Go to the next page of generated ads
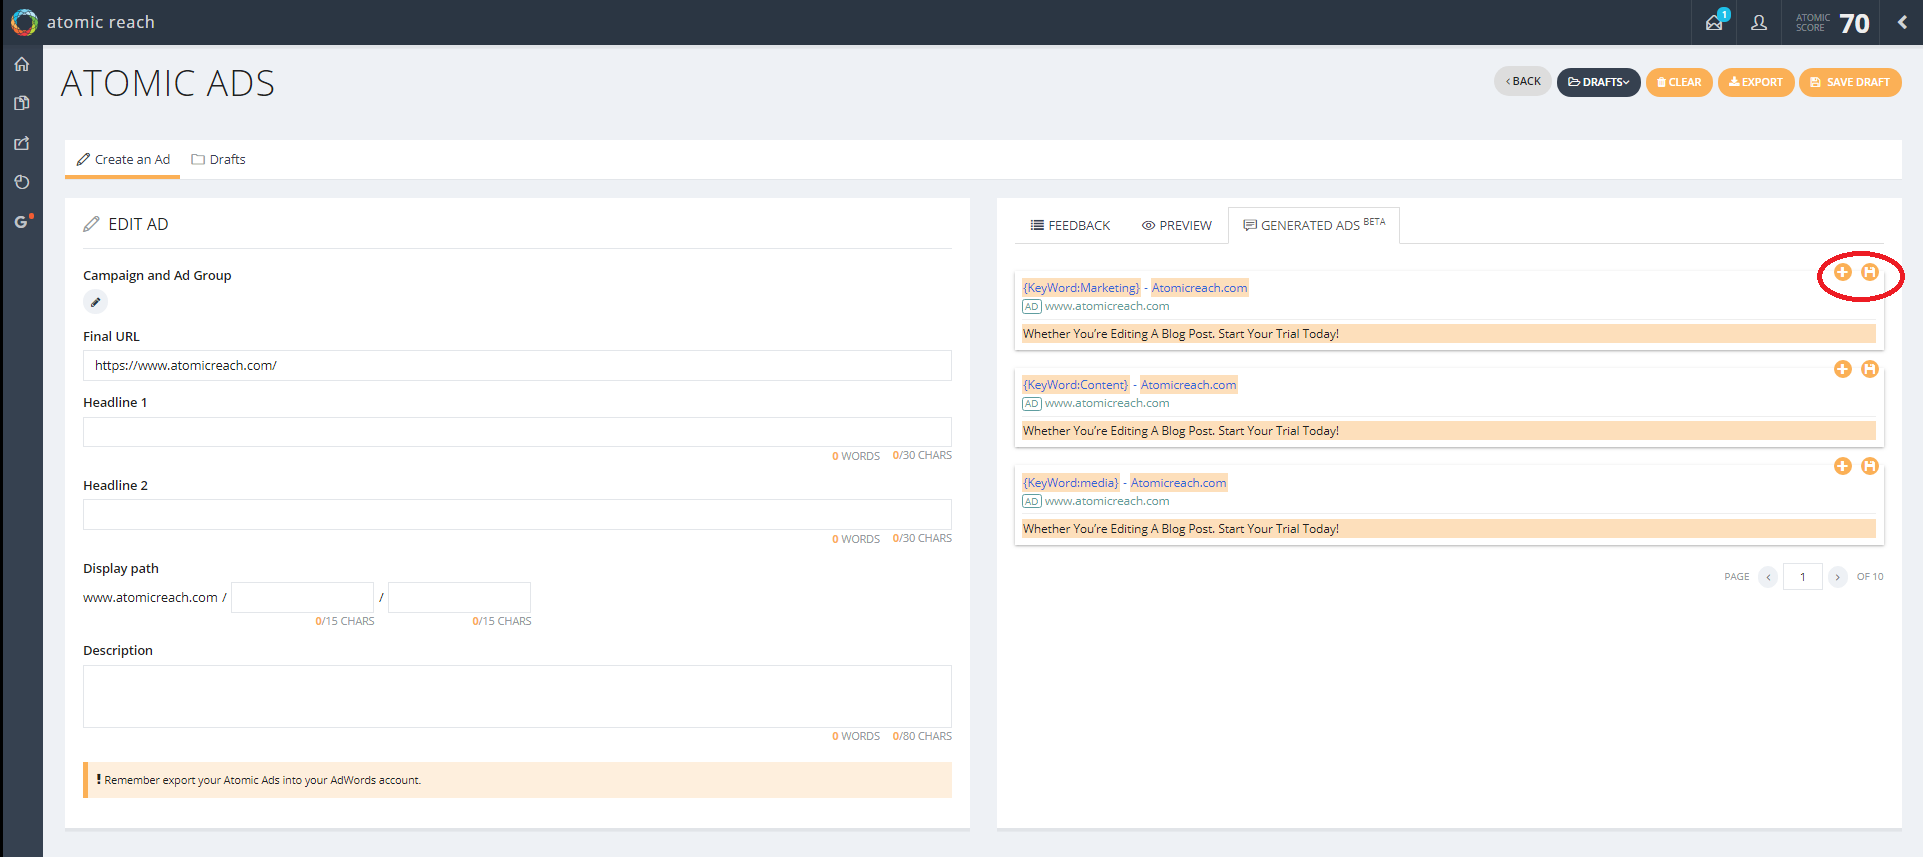1923x857 pixels. pyautogui.click(x=1838, y=577)
